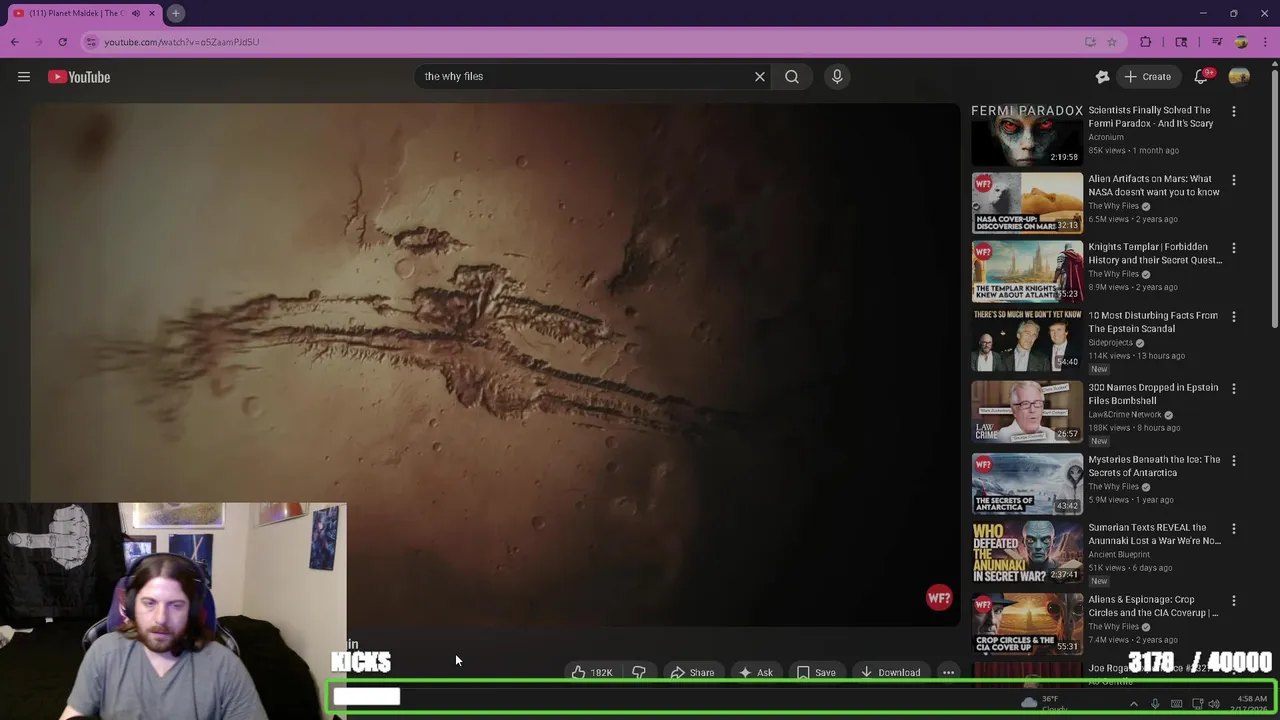Open site info icon in the address bar

click(x=91, y=42)
